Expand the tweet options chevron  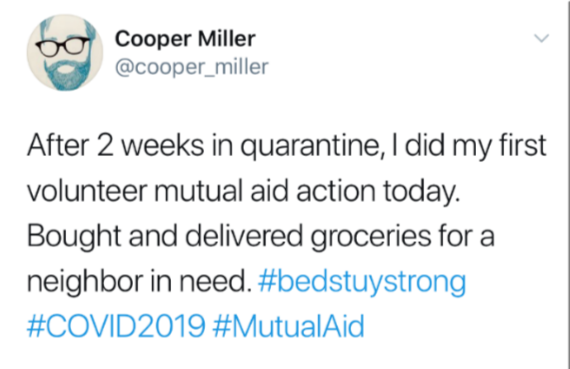[541, 38]
